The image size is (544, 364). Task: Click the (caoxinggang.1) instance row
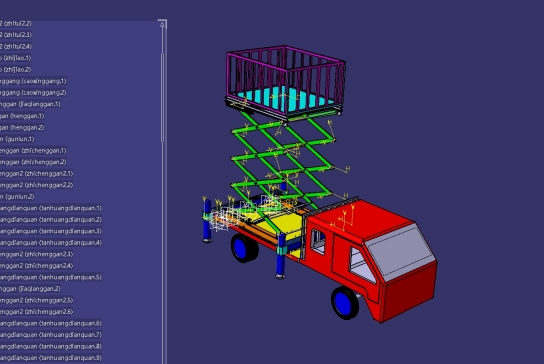tap(33, 81)
